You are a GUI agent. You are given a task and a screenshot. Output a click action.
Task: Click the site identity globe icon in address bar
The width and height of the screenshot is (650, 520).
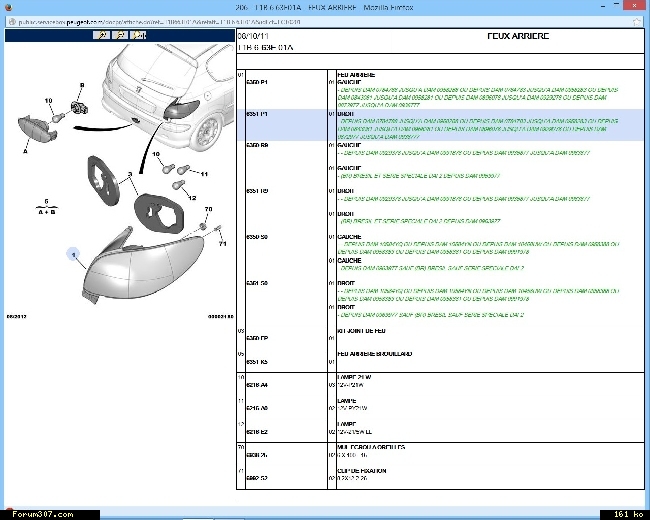pos(12,22)
